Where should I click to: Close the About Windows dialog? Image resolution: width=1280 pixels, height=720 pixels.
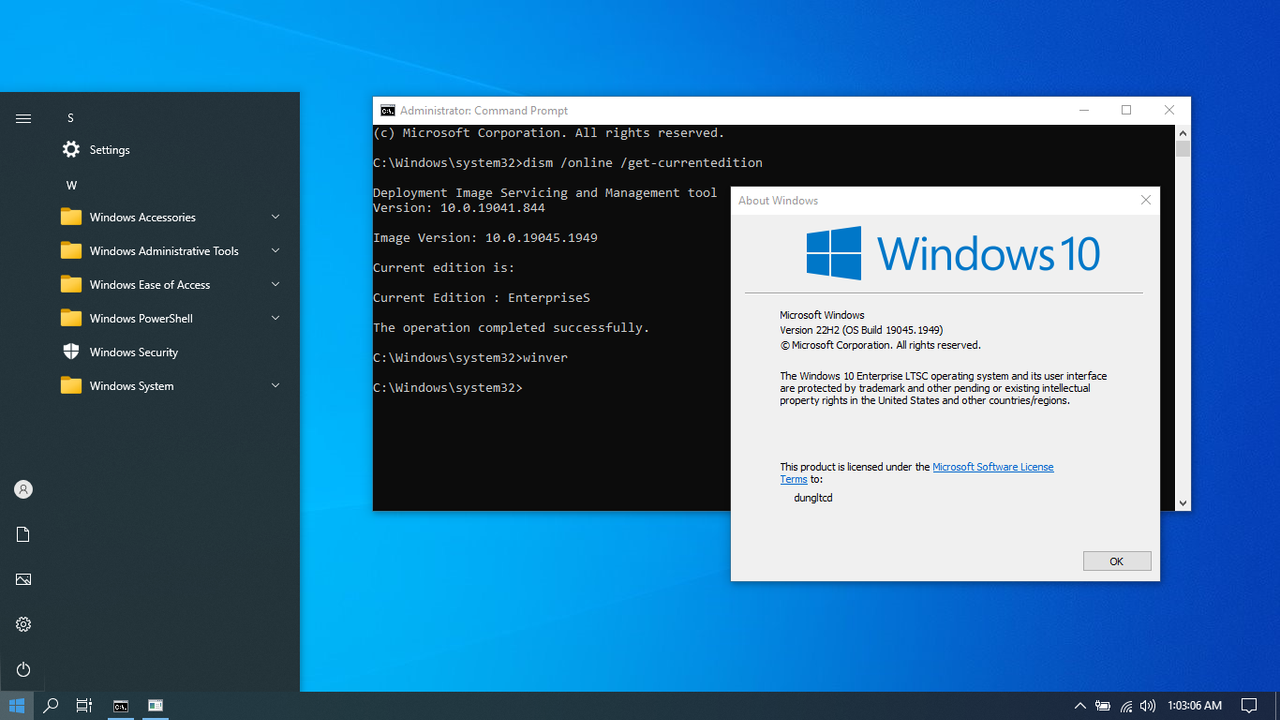pos(1146,200)
